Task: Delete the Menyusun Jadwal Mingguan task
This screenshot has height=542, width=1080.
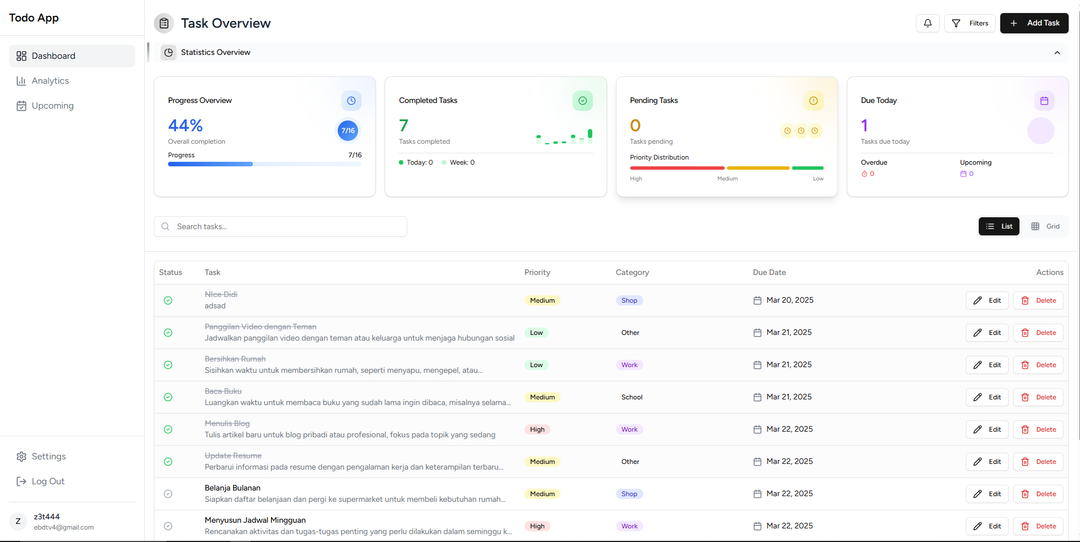Action: (x=1038, y=526)
